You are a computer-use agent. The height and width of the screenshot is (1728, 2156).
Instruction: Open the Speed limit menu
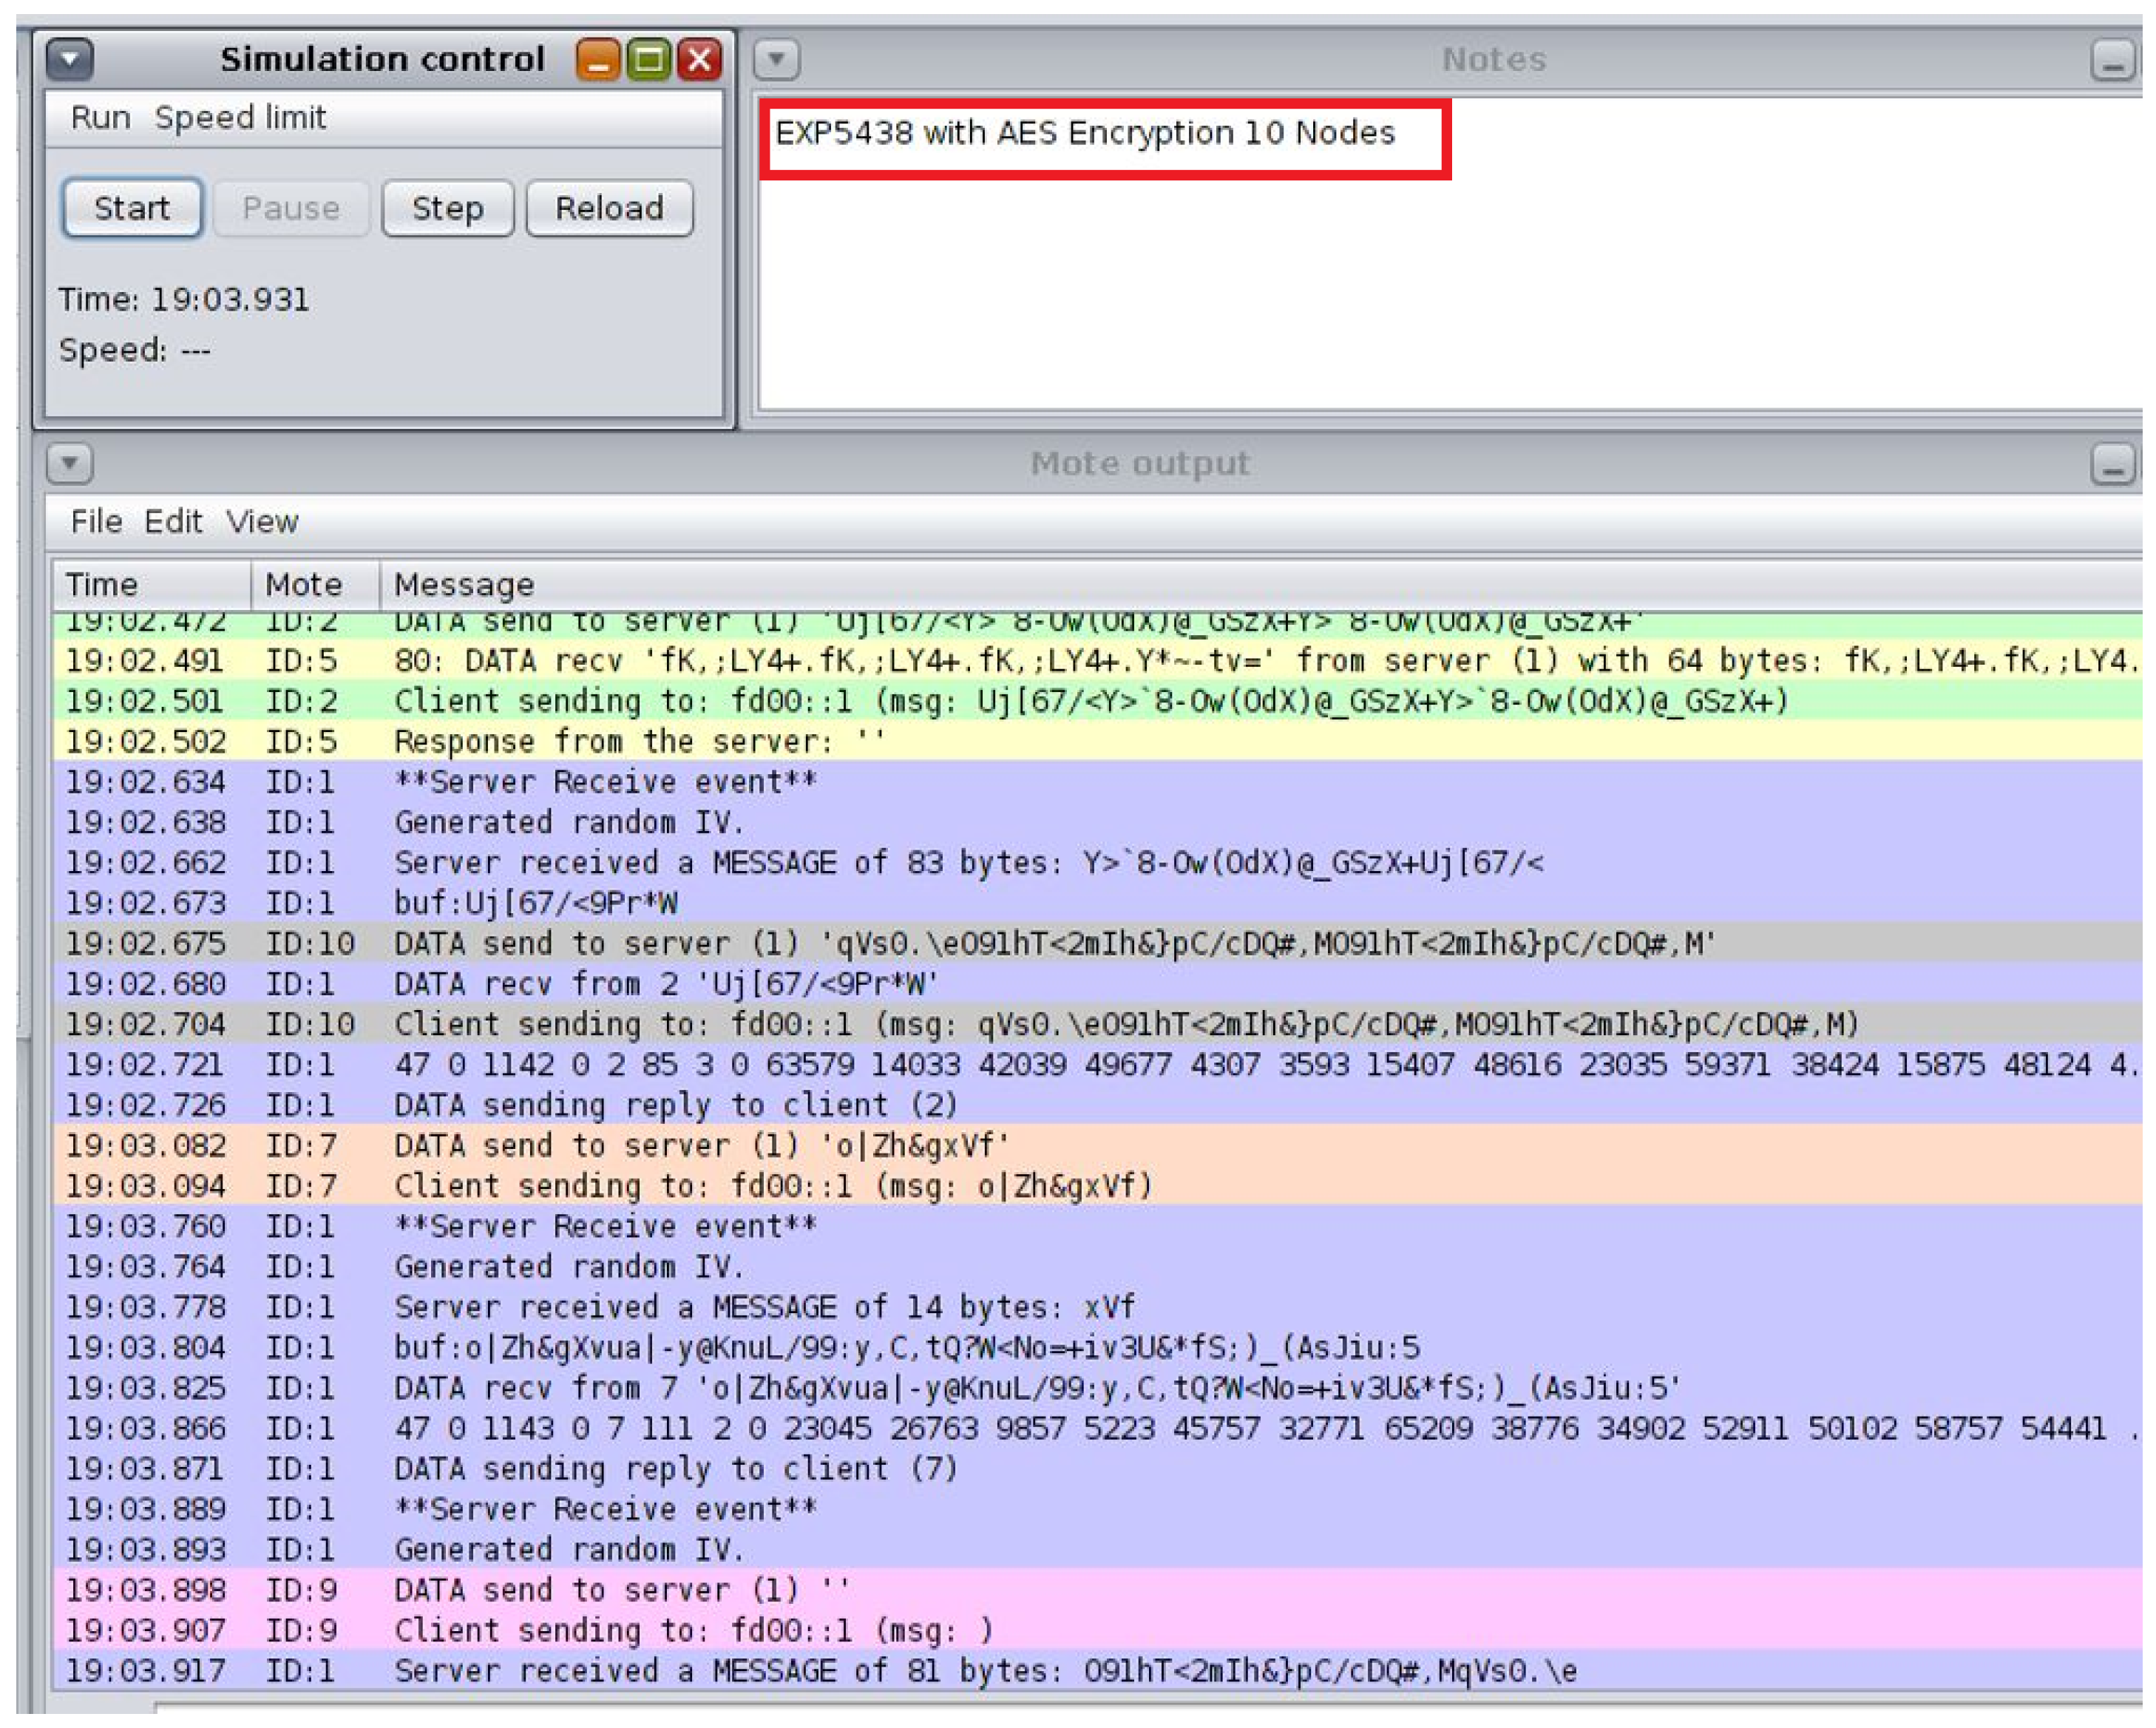coord(240,118)
